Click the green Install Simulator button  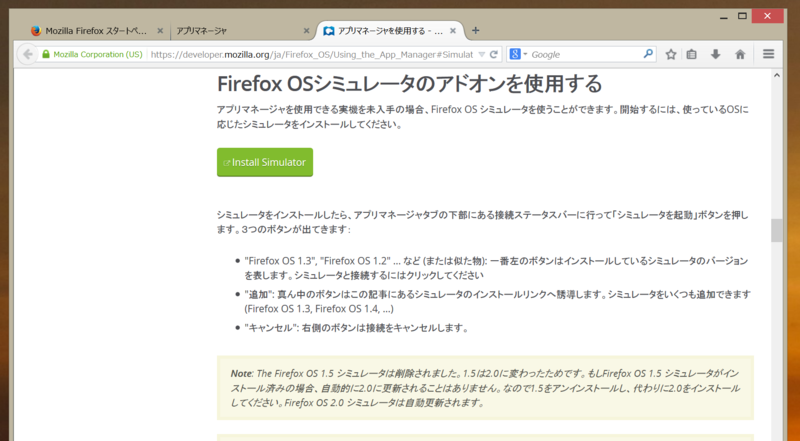point(265,162)
